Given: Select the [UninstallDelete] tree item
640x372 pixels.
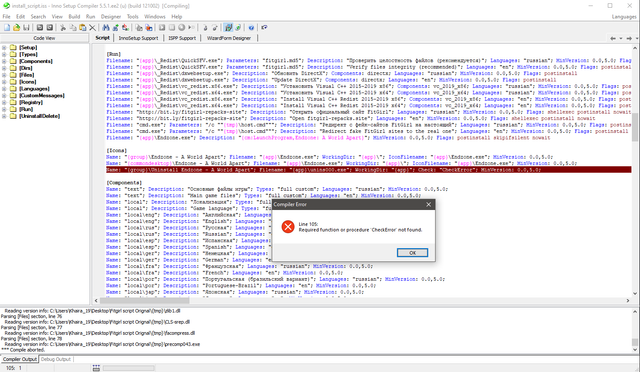Looking at the screenshot, I should 40,116.
